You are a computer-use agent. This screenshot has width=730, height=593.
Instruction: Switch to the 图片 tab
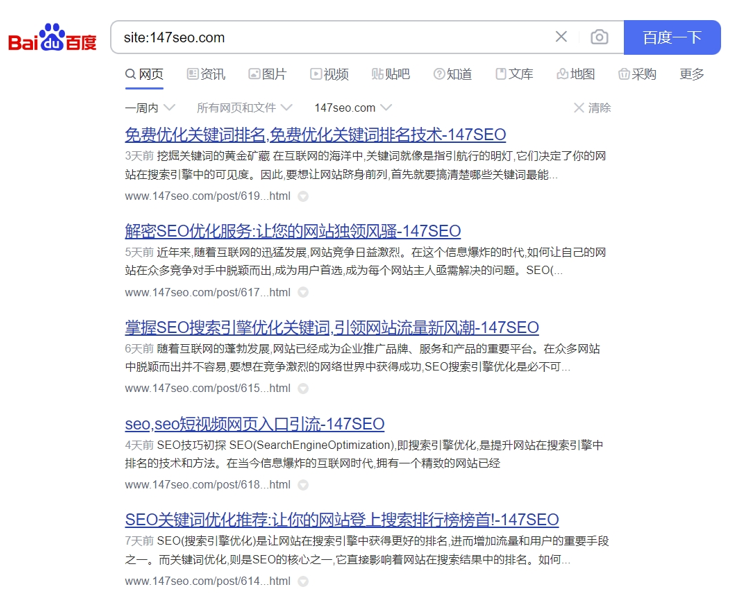point(267,74)
